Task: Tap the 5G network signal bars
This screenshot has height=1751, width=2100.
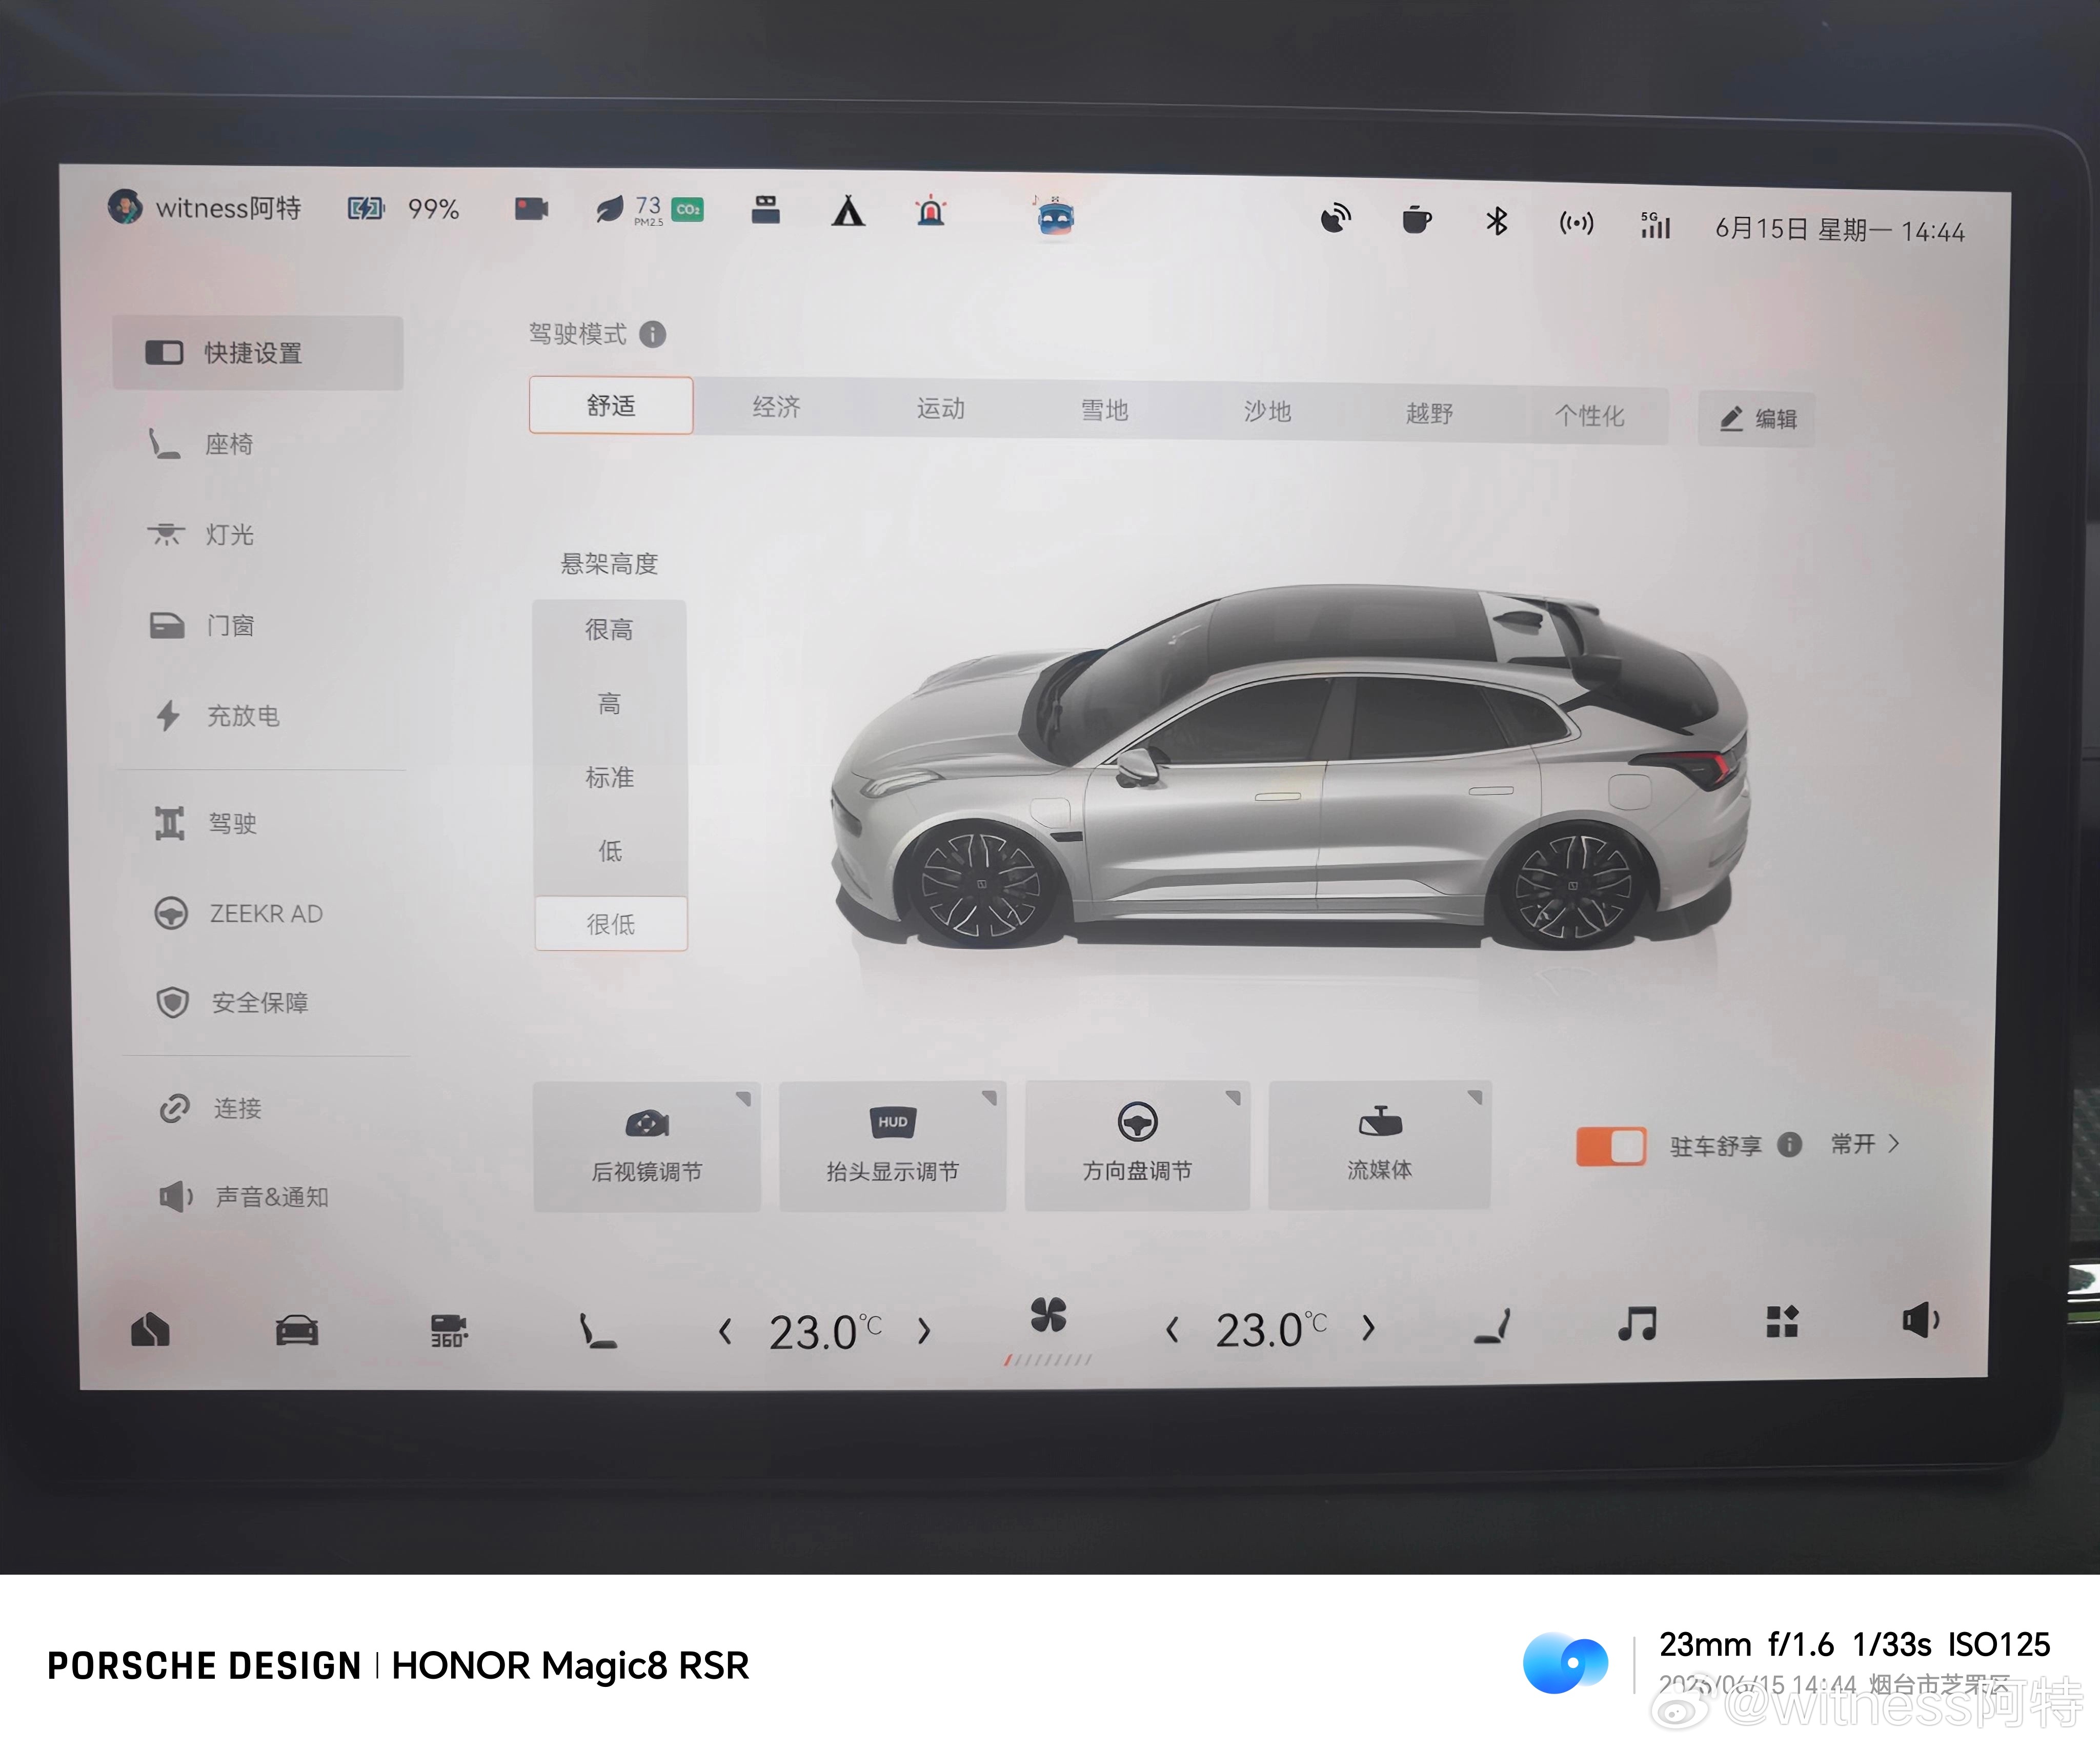Action: 1655,225
